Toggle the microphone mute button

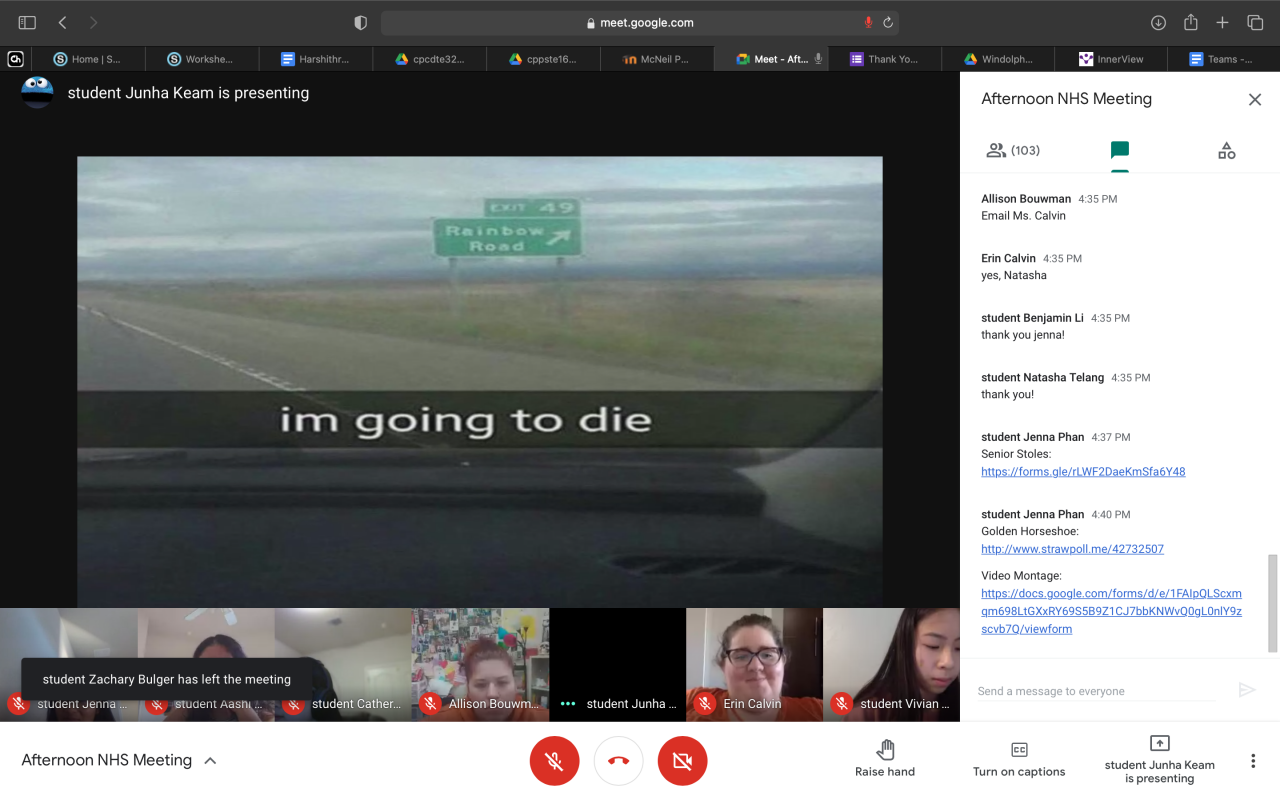pos(554,761)
